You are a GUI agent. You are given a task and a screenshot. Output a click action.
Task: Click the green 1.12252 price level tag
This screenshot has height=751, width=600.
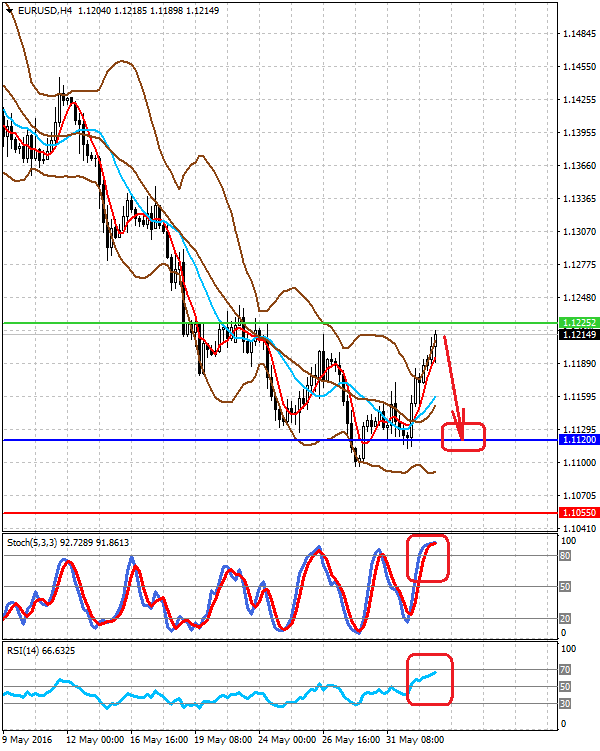pos(579,322)
